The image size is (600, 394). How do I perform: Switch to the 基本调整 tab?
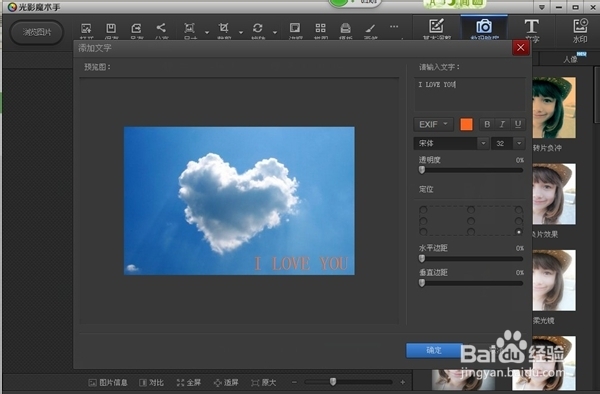click(x=437, y=29)
